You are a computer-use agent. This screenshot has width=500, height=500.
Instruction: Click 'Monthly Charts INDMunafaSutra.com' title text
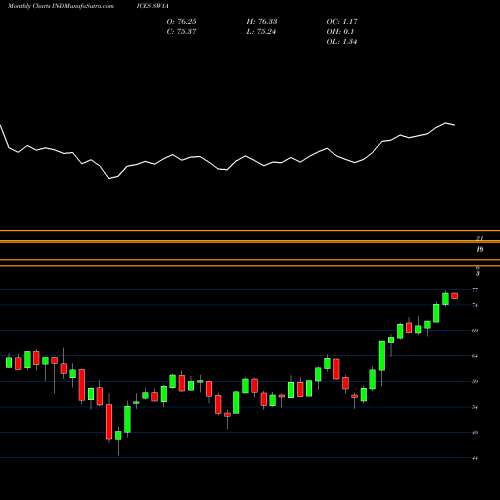tap(61, 6)
